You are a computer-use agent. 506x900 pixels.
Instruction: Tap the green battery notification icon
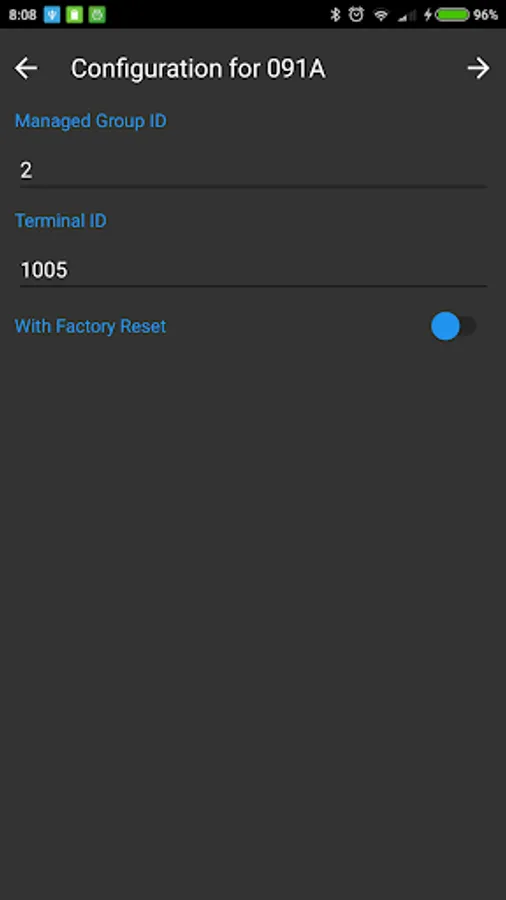[75, 15]
